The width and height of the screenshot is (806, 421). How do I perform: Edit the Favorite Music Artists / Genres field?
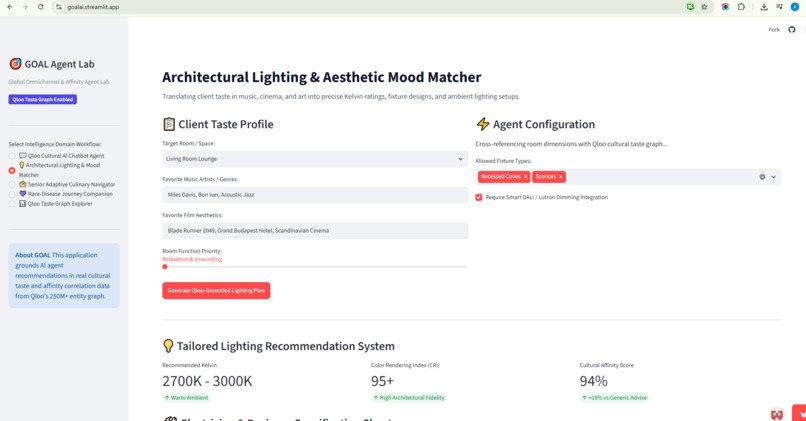tap(315, 195)
